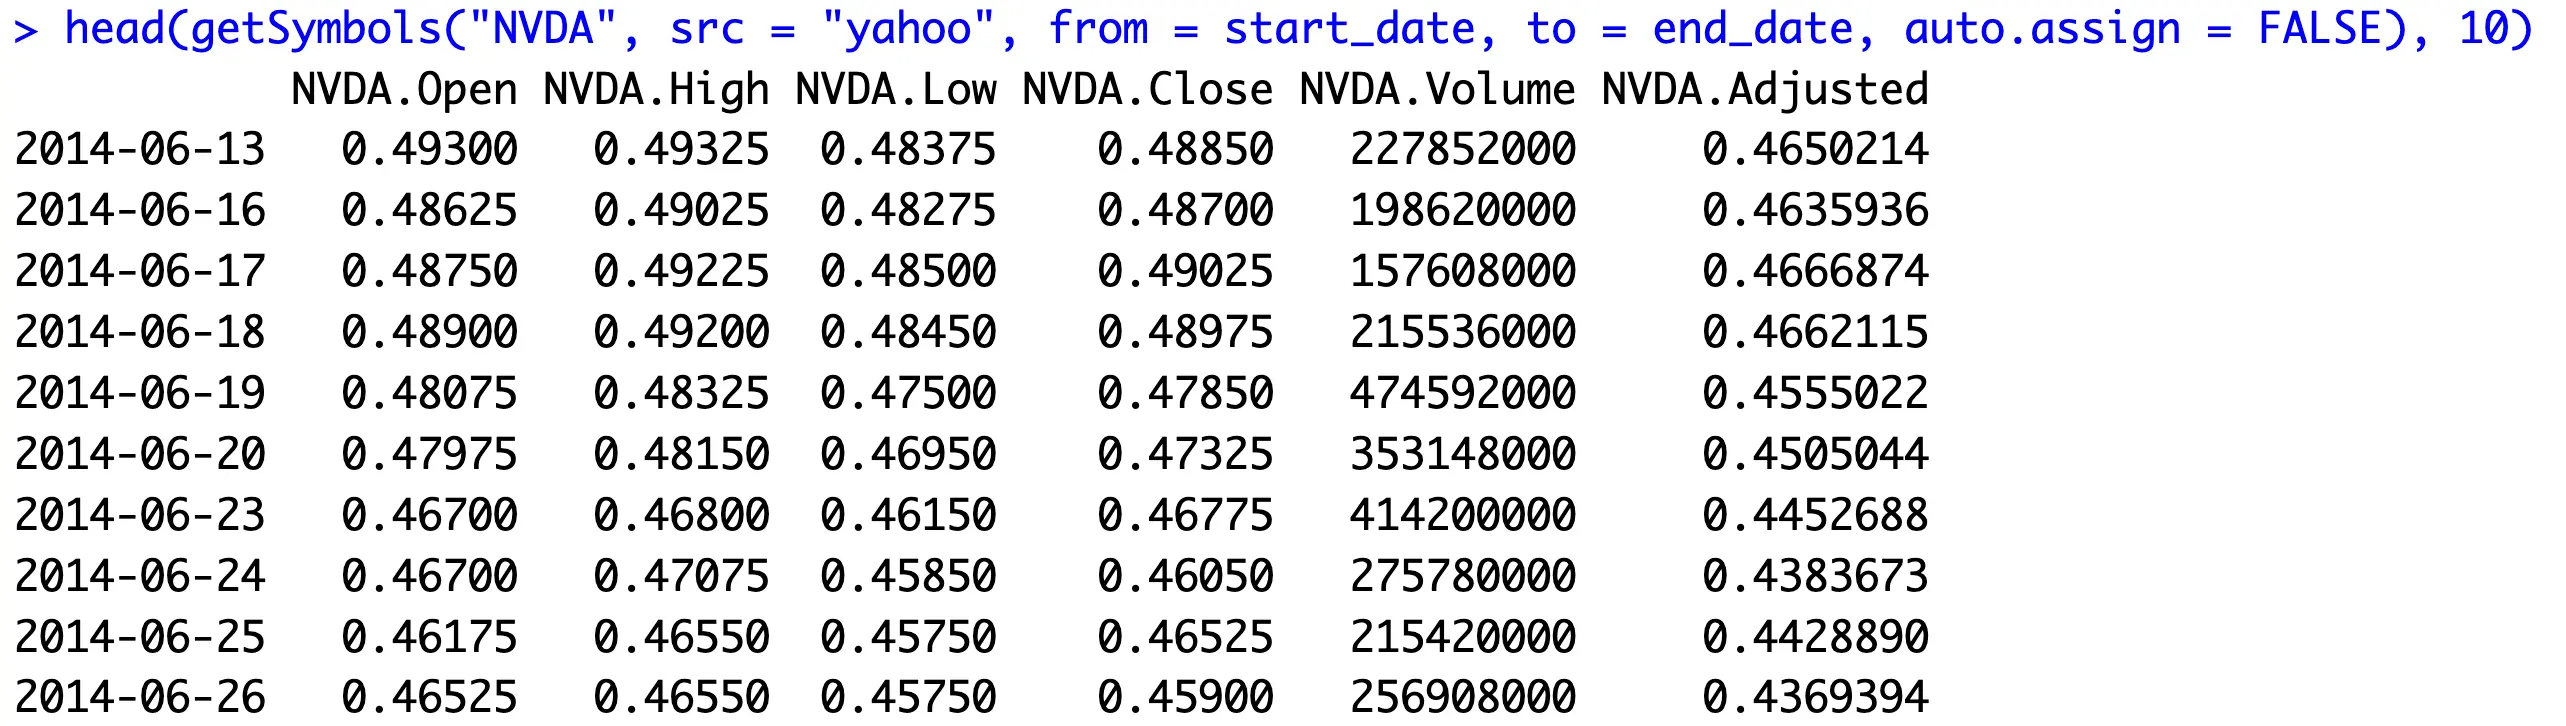Click the high price 0.47075
The width and height of the screenshot is (2566, 726).
(682, 576)
